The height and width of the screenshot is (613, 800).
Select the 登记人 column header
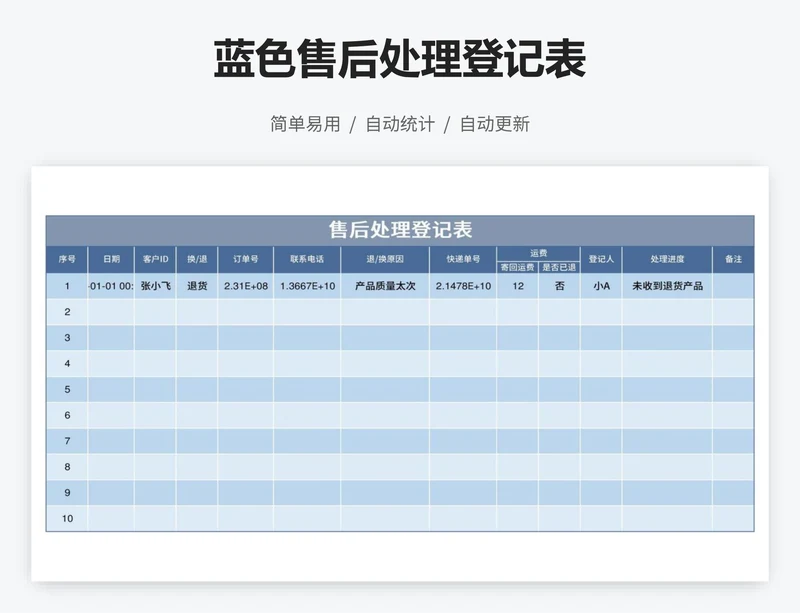coord(601,259)
